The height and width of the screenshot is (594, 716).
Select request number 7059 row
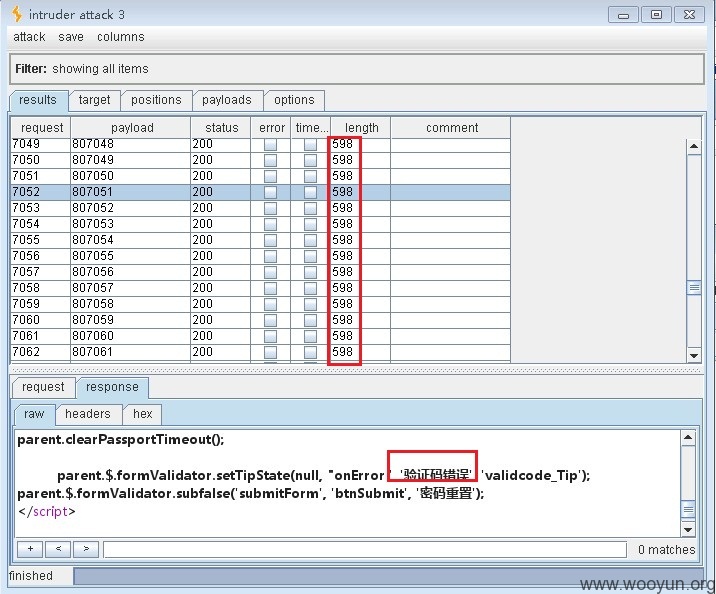point(260,304)
